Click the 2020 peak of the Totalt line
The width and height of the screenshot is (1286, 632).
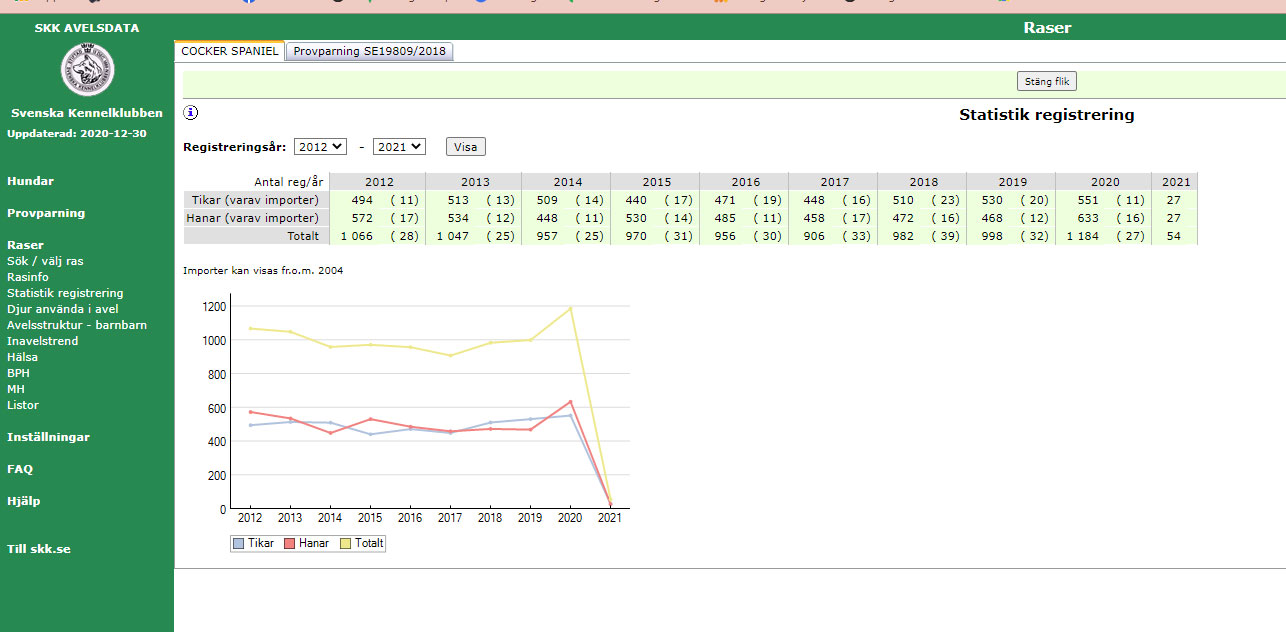coord(571,308)
